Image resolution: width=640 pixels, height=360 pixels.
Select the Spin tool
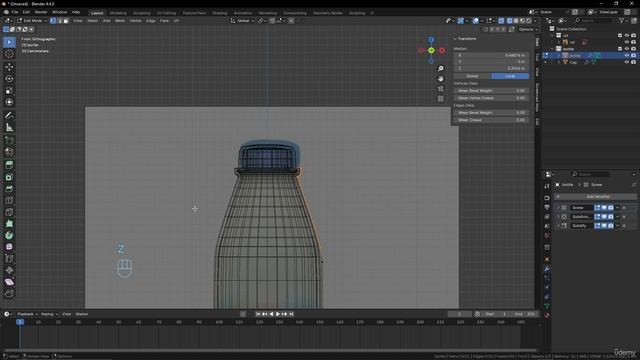(x=9, y=236)
